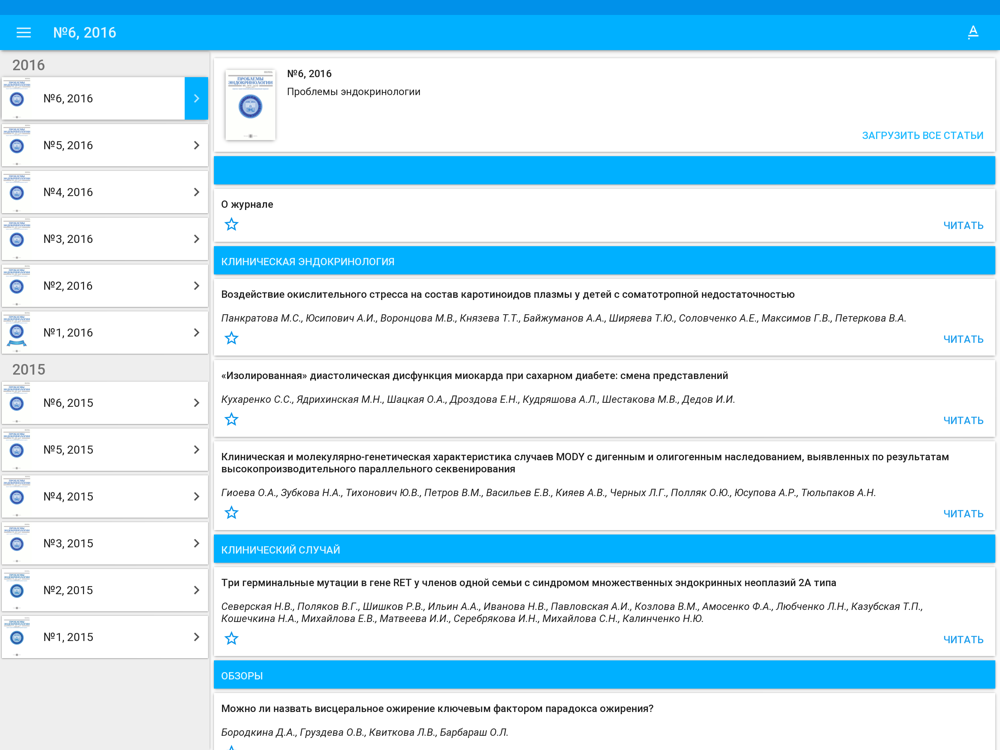Select issue №2, 2015 in sidebar
Image resolution: width=1000 pixels, height=750 pixels.
tap(105, 590)
